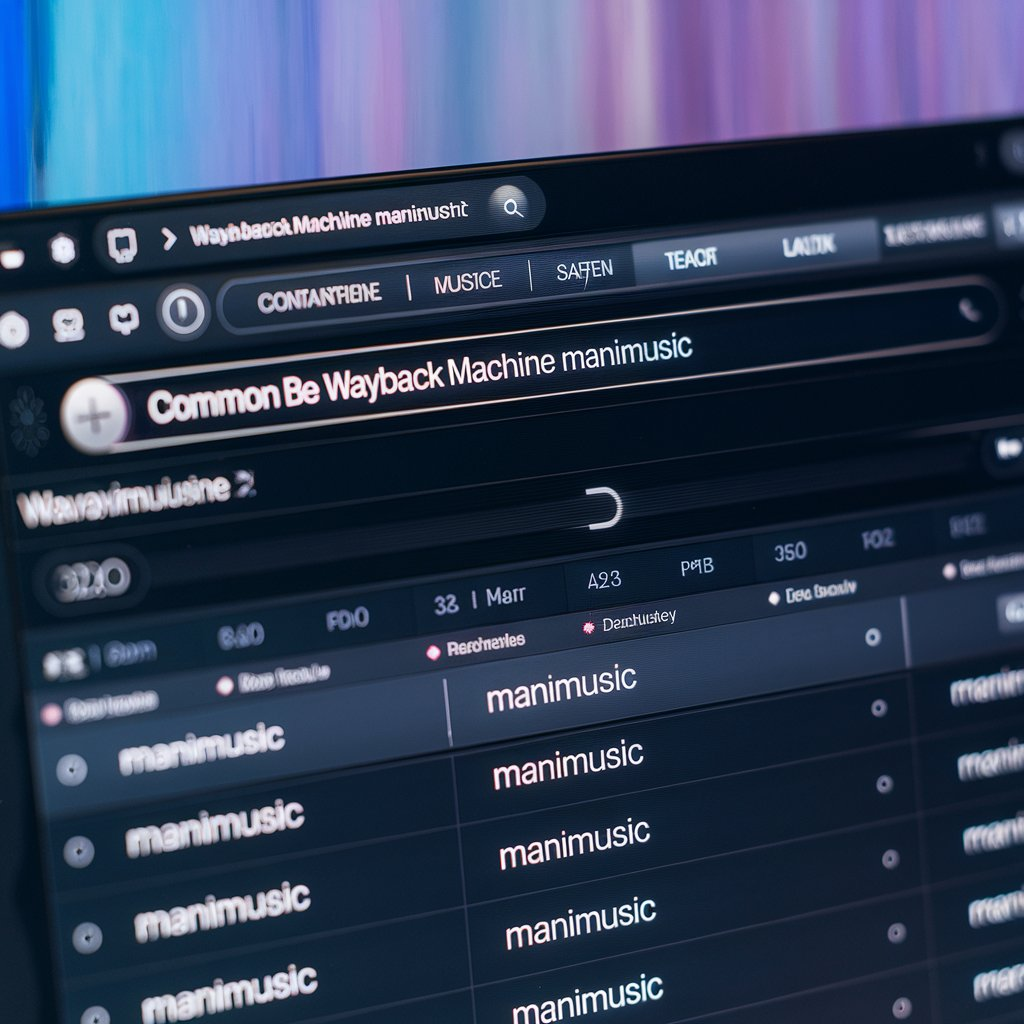Switch to the highlighted TEACR tab
The image size is (1024, 1024).
[691, 259]
